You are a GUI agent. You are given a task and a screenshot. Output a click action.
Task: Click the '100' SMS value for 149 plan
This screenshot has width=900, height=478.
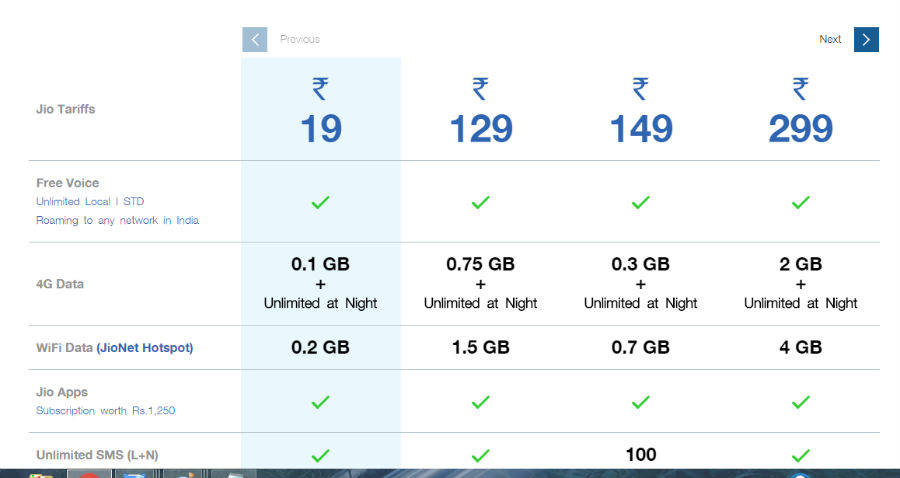(640, 455)
